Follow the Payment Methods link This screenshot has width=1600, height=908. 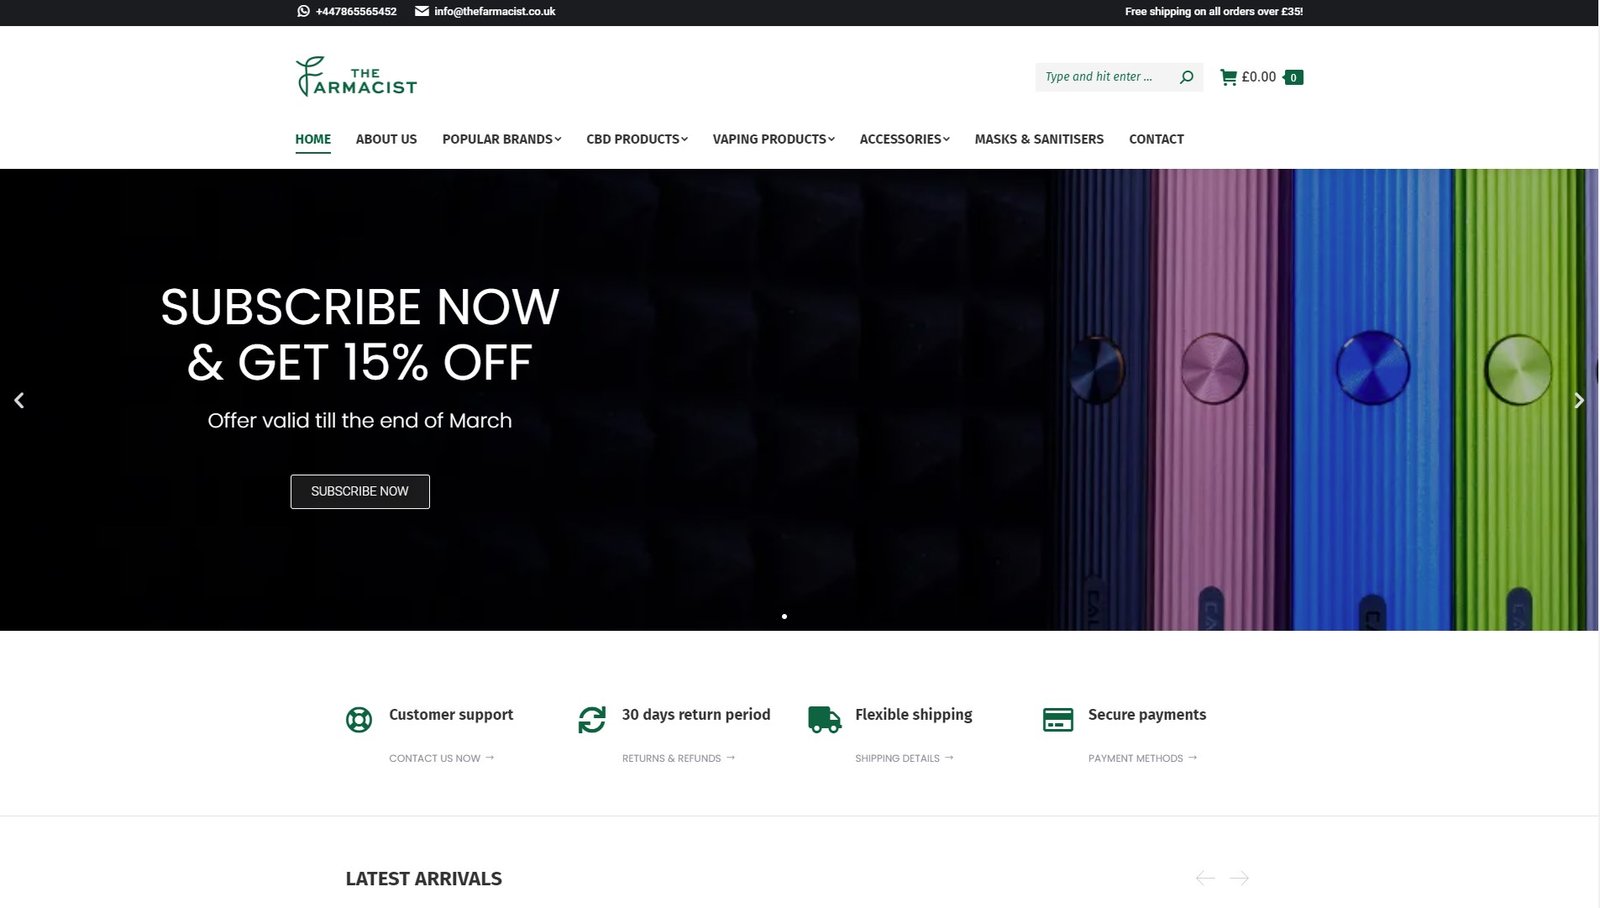(x=1142, y=758)
